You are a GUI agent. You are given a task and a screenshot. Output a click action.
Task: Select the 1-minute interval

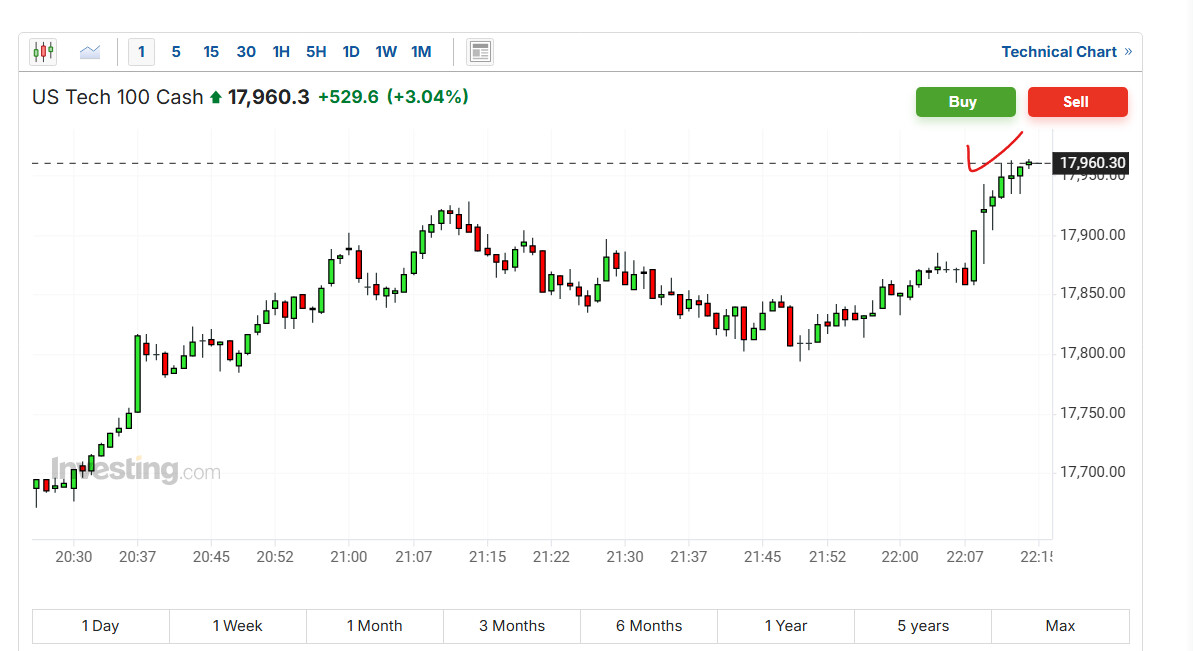141,52
